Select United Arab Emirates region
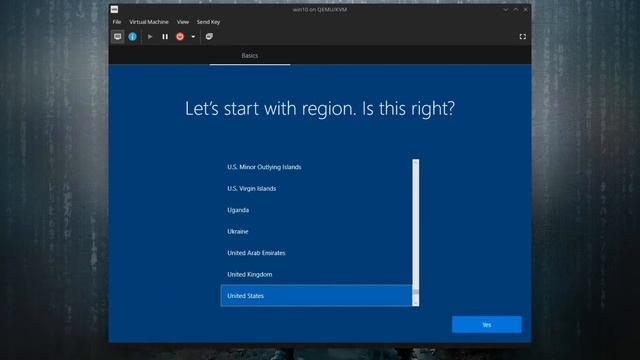Viewport: 640px width, 360px height. tap(316, 253)
